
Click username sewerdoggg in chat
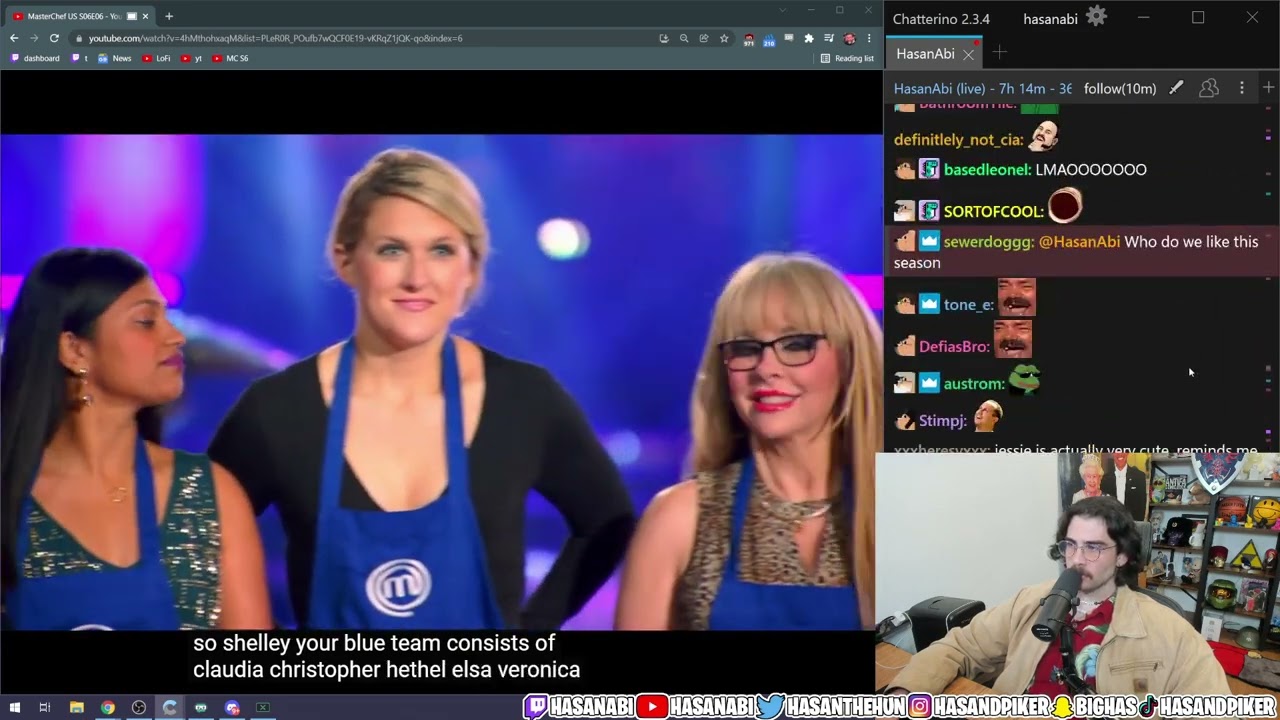(x=988, y=242)
